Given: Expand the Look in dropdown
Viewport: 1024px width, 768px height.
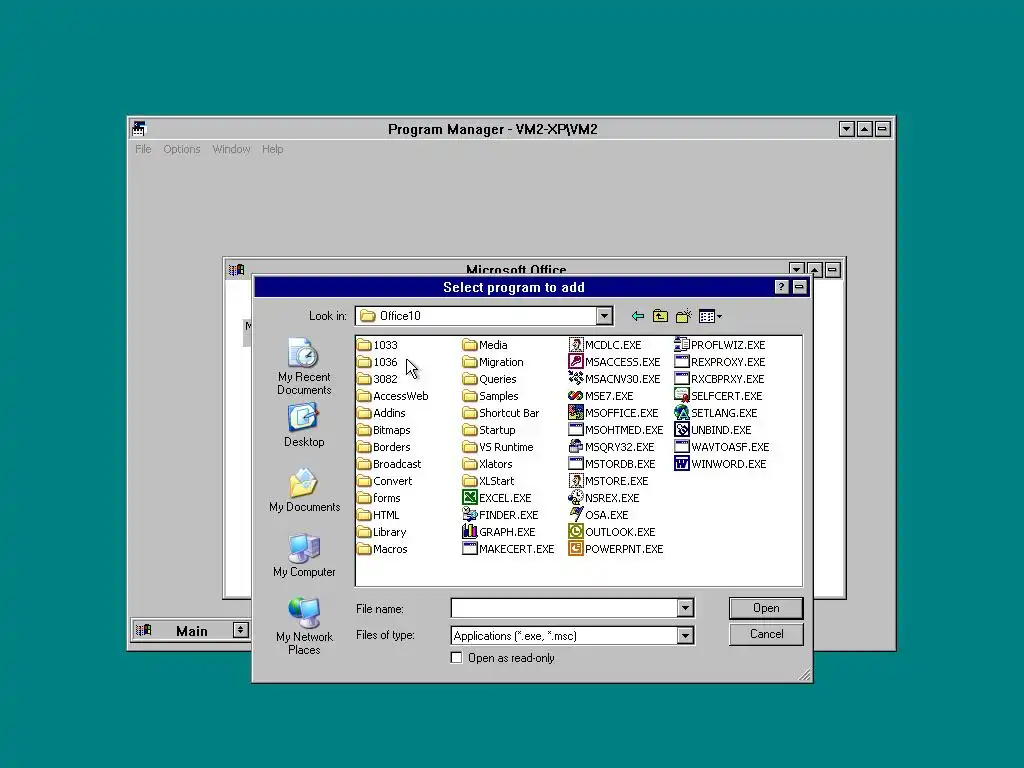Looking at the screenshot, I should [x=604, y=316].
